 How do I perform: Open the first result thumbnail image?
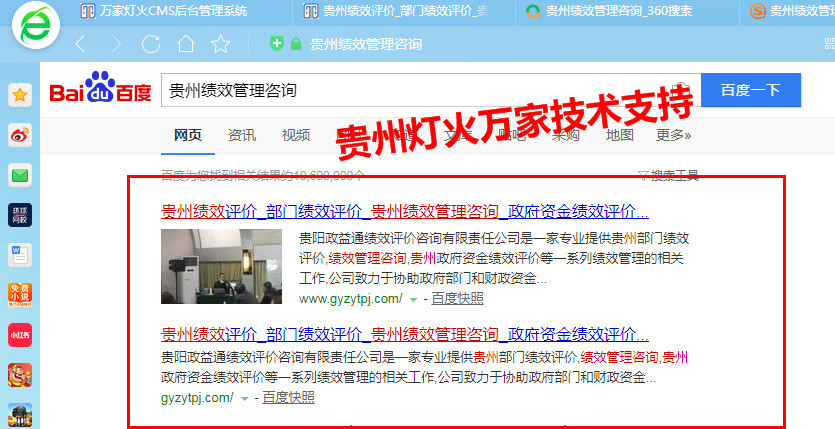(221, 266)
